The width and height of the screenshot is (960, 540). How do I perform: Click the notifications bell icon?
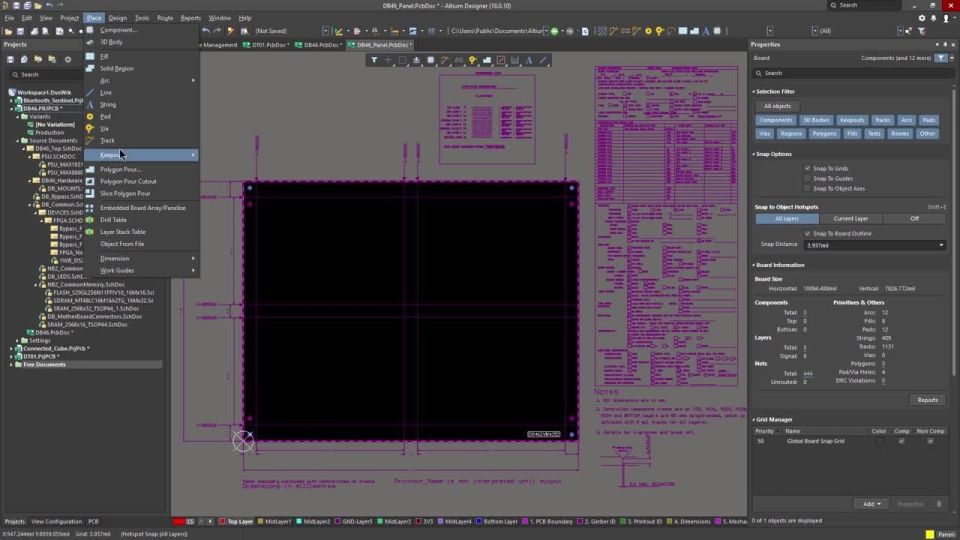click(934, 18)
